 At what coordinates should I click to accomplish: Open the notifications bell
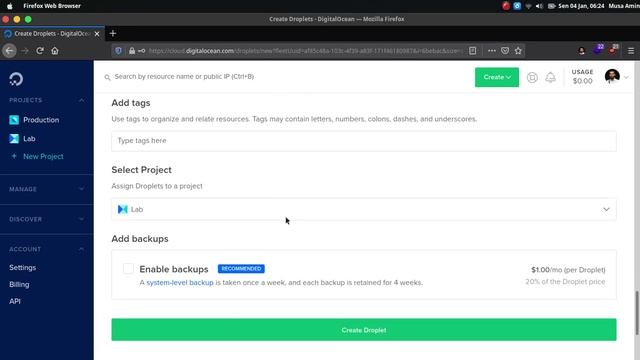click(550, 77)
